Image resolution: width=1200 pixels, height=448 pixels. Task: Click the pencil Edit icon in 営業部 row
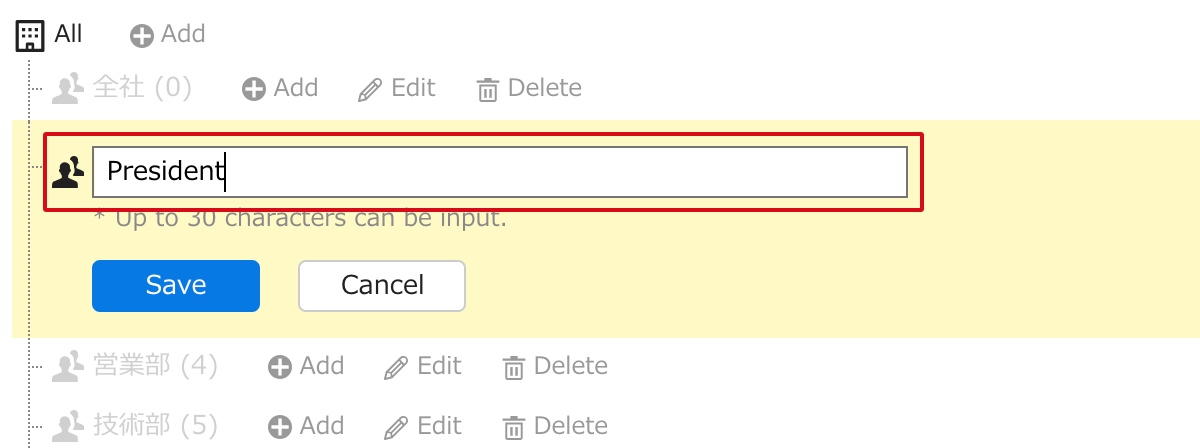pyautogui.click(x=396, y=367)
